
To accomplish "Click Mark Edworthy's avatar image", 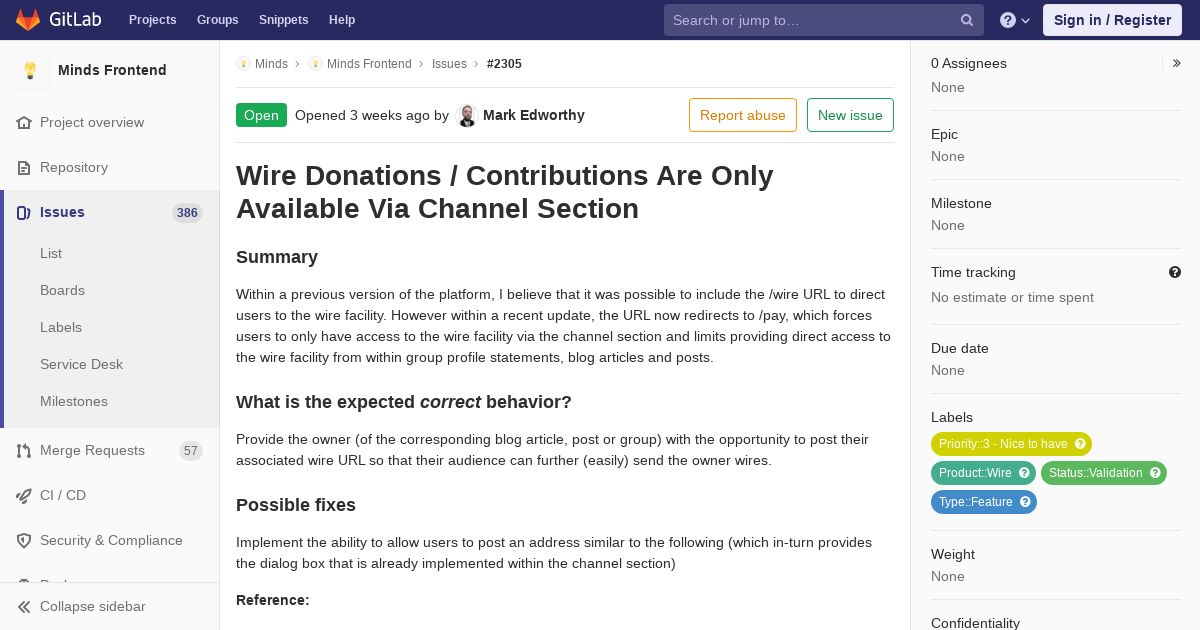I will click(x=466, y=115).
